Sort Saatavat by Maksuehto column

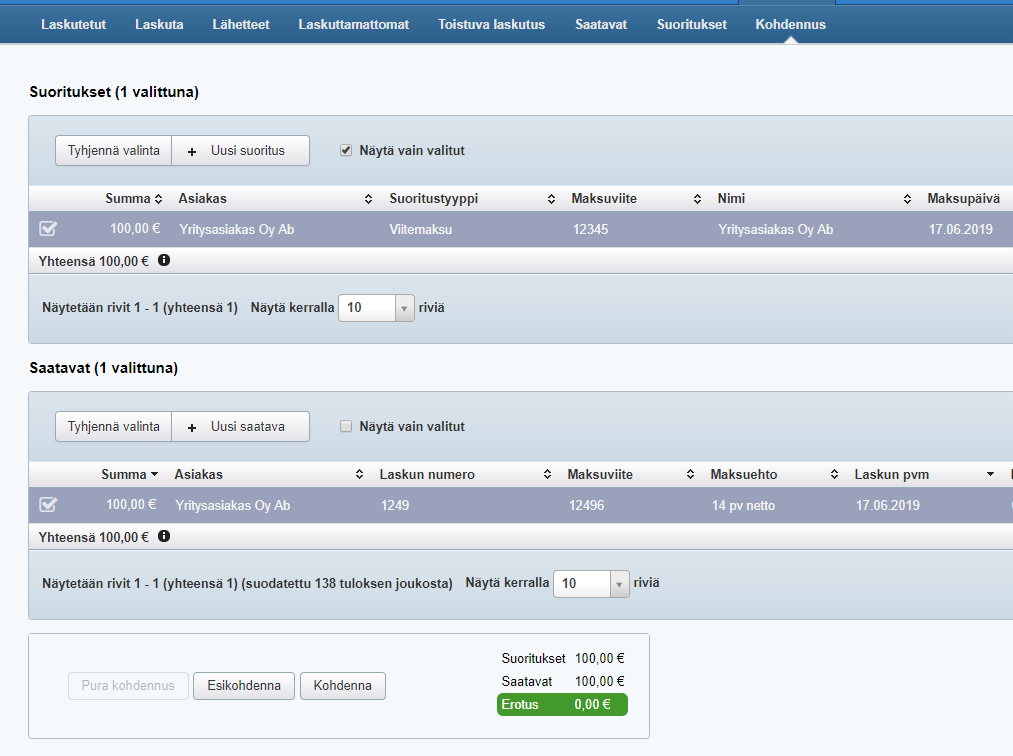click(x=832, y=474)
